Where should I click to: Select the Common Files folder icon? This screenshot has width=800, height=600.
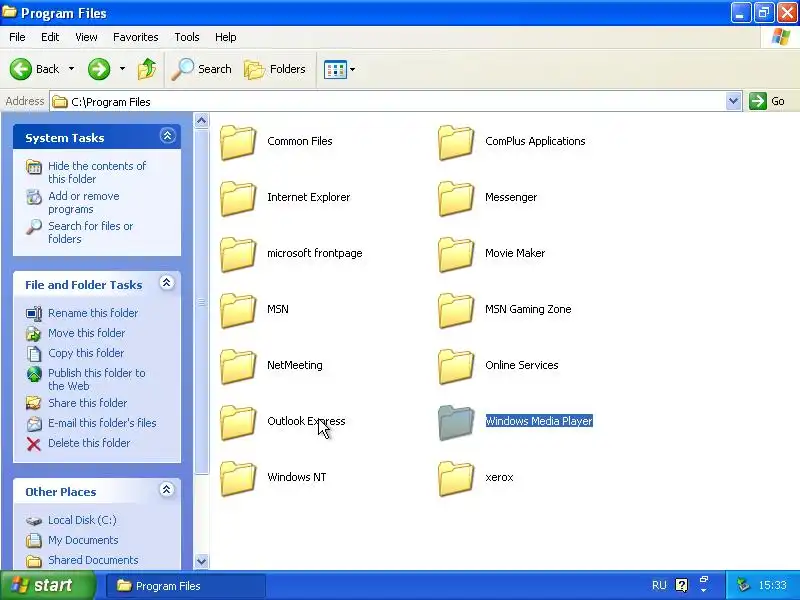click(238, 142)
